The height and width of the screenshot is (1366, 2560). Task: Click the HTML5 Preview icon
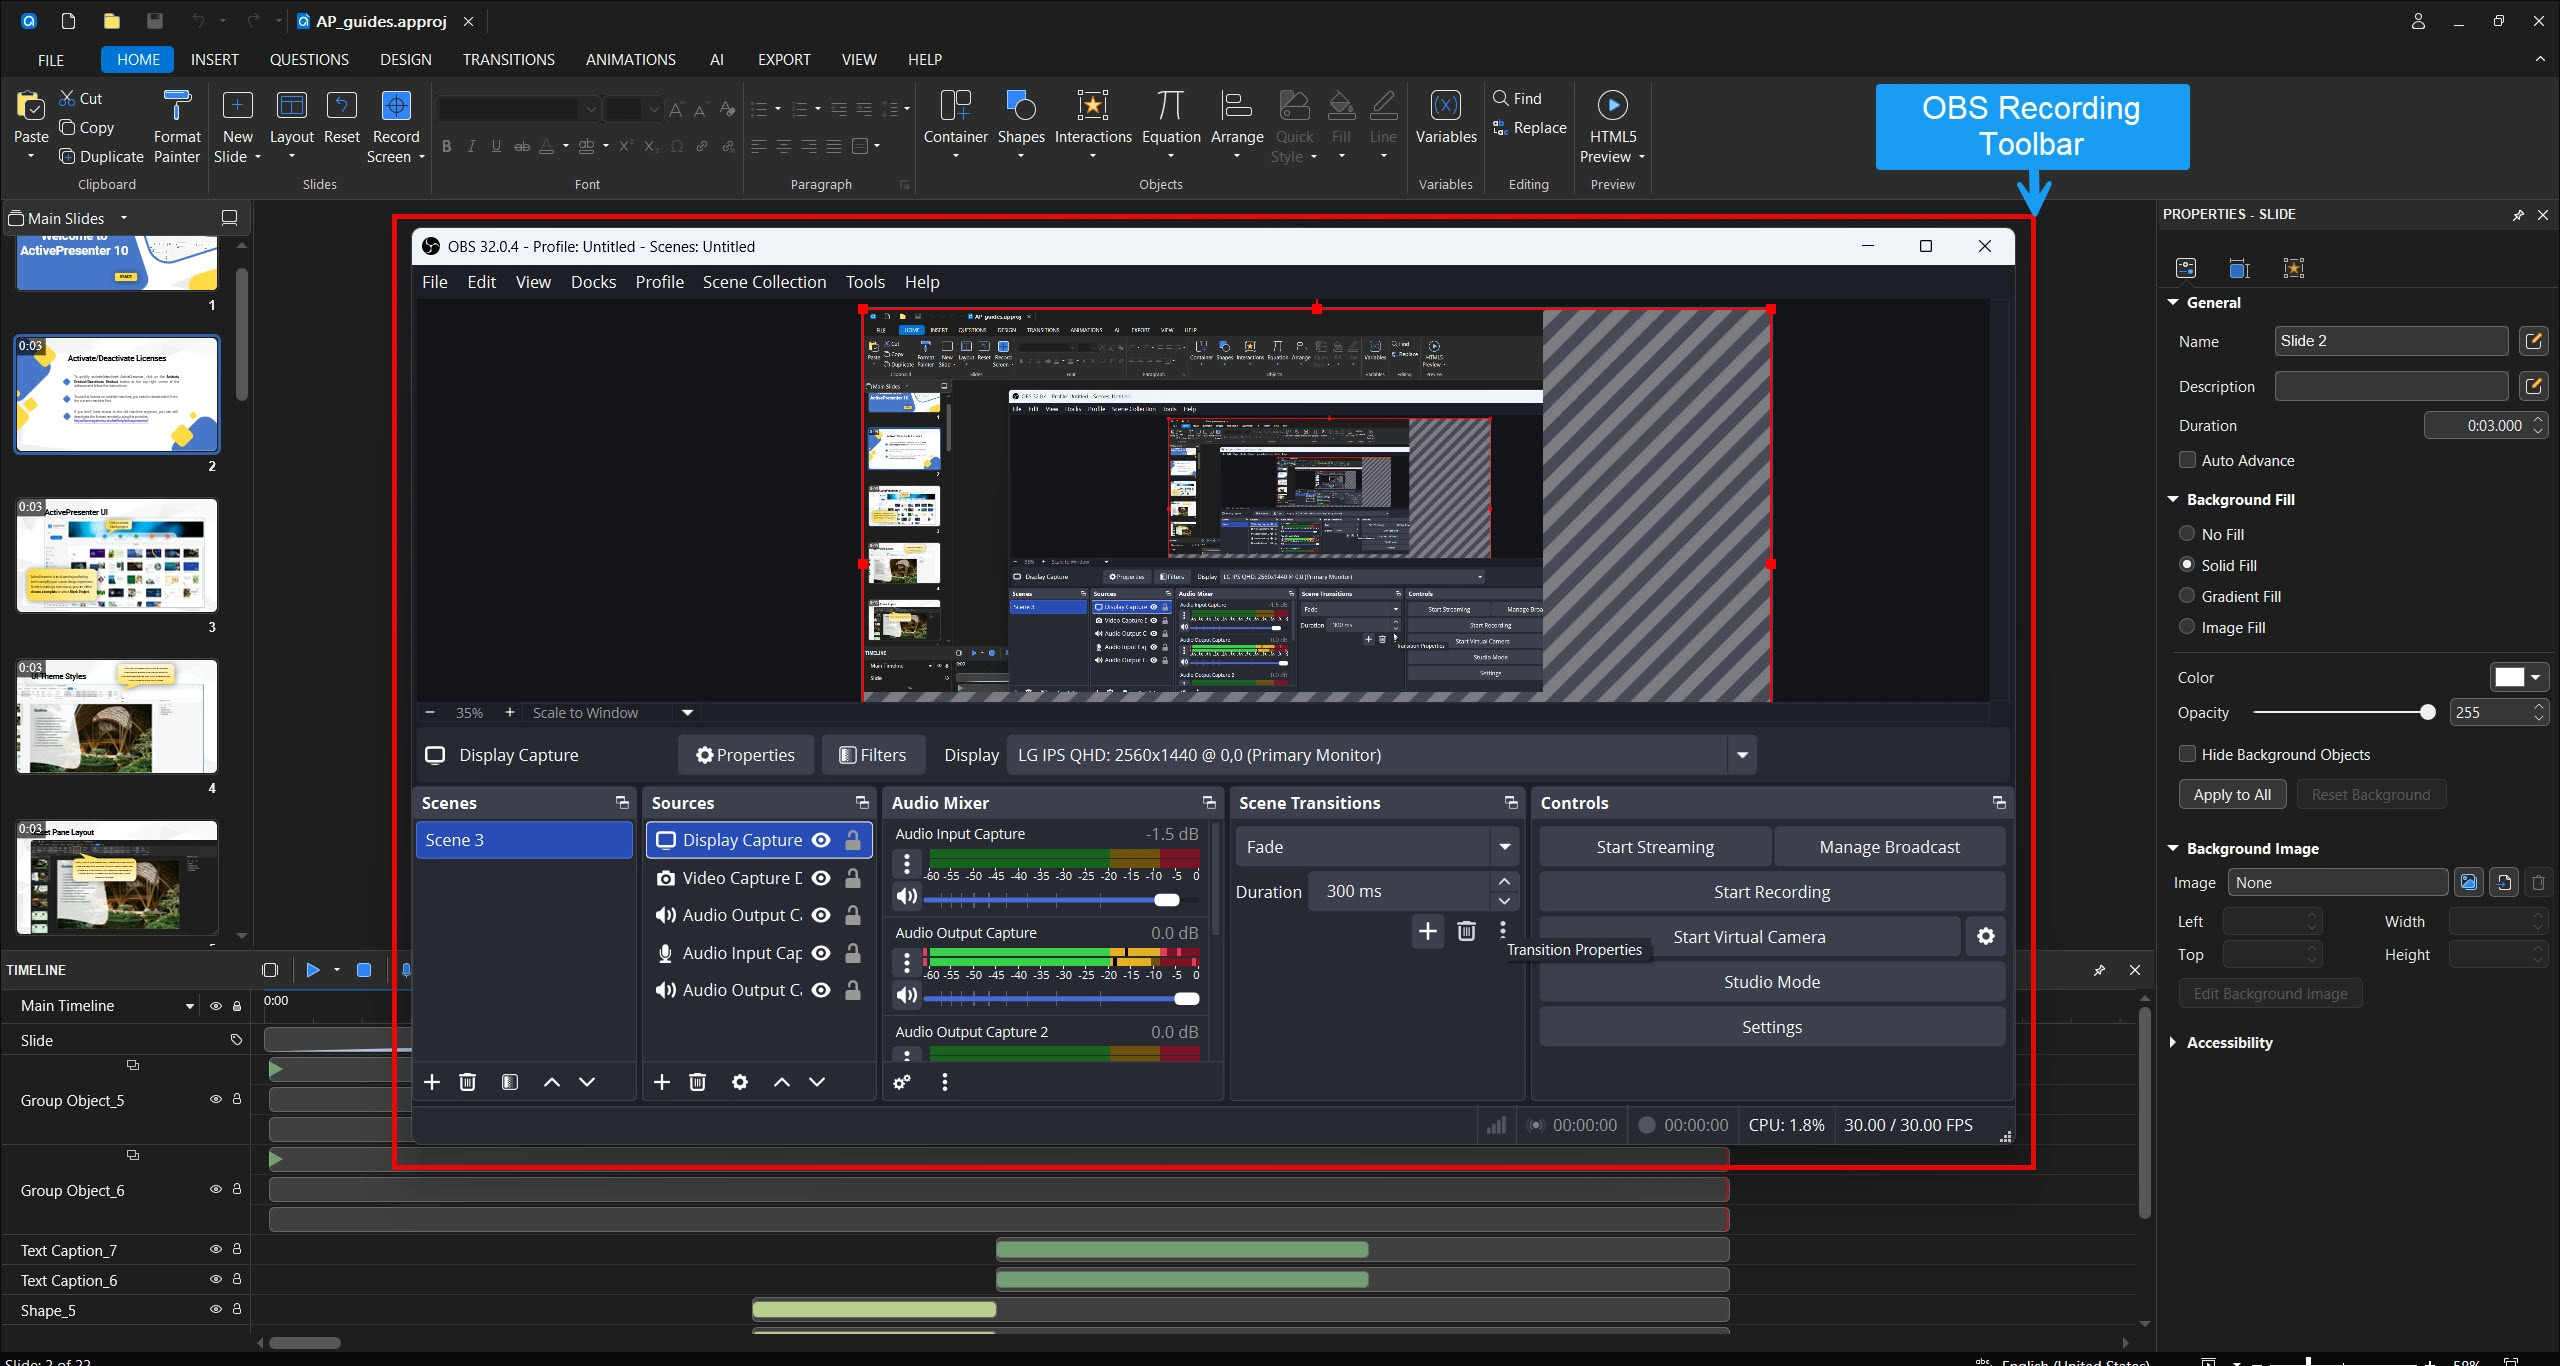[x=1611, y=107]
